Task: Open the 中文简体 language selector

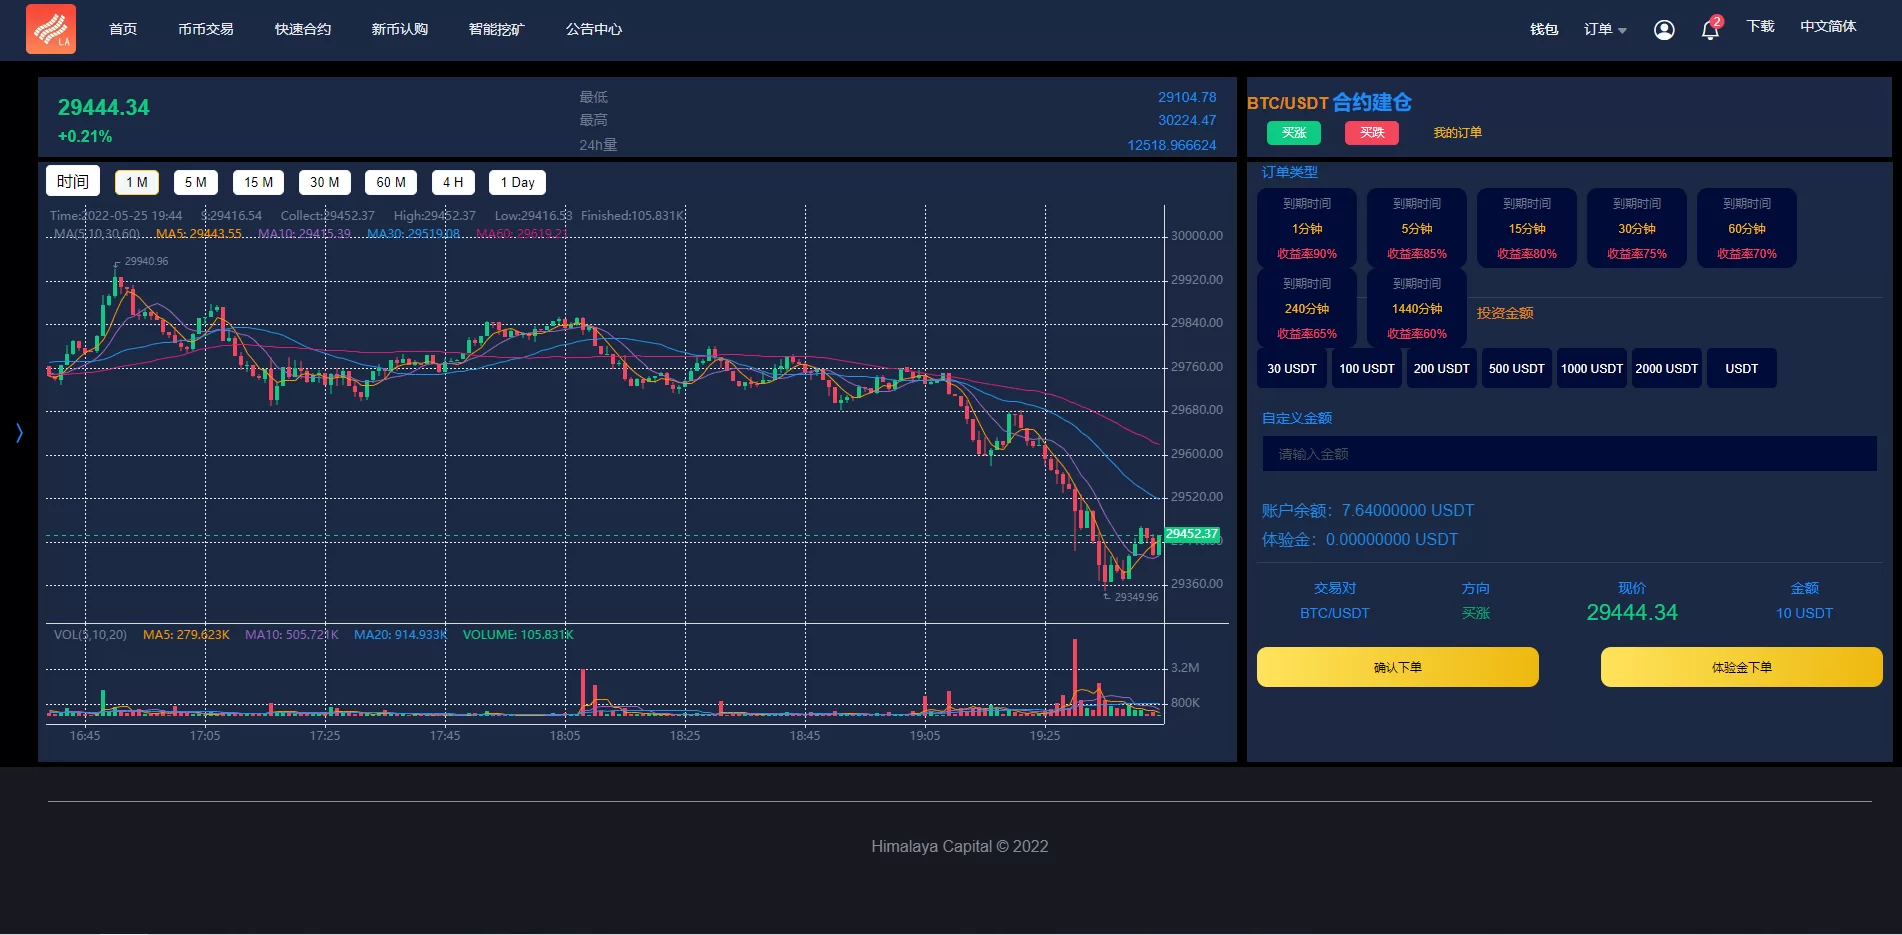Action: pyautogui.click(x=1827, y=27)
